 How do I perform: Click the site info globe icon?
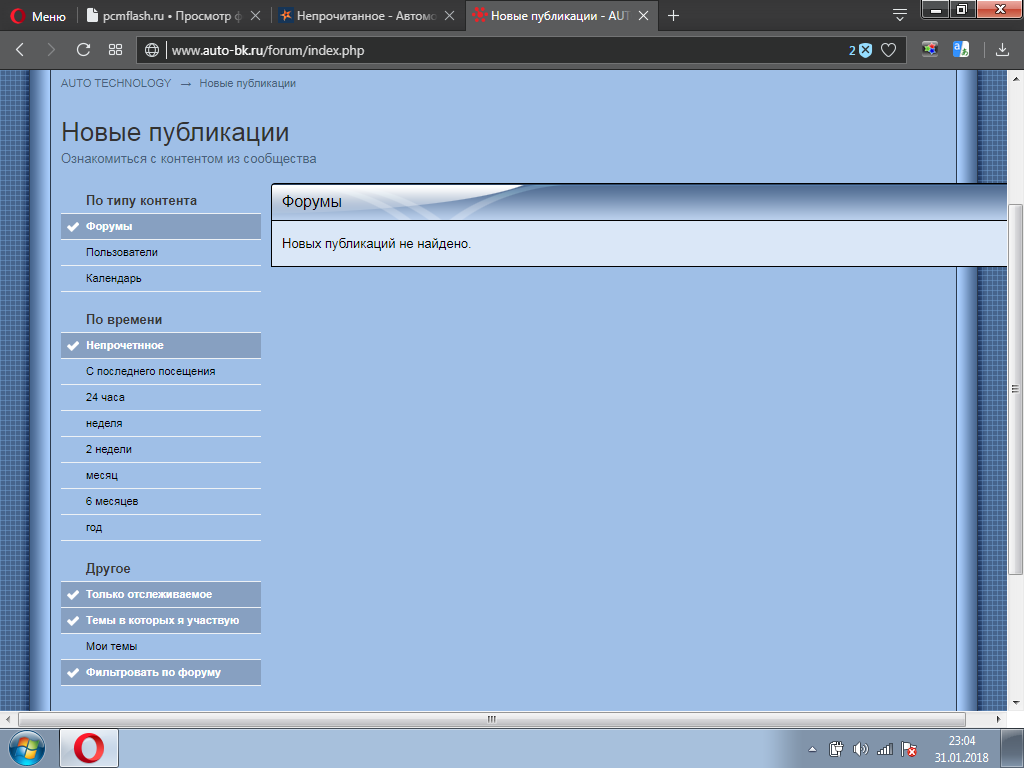[x=152, y=50]
